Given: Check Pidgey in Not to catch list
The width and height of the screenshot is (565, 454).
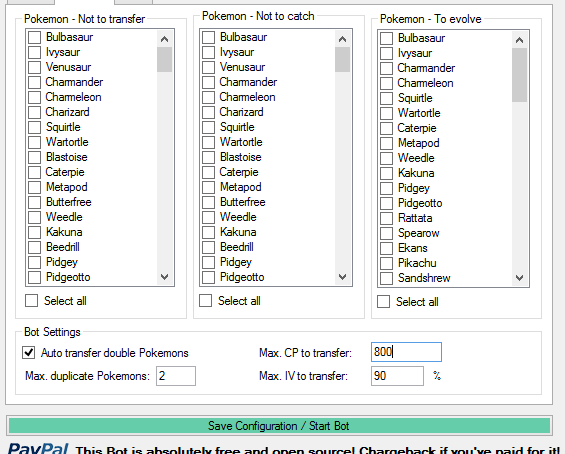Looking at the screenshot, I should pyautogui.click(x=209, y=262).
